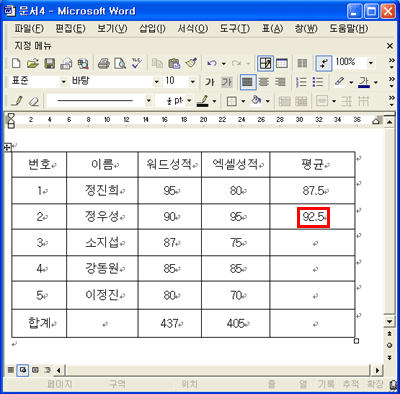Click the cell alignment icon

[x=322, y=101]
